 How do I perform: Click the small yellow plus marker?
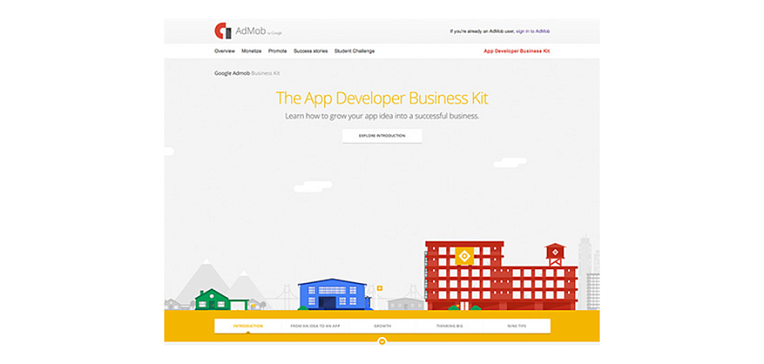click(x=380, y=288)
